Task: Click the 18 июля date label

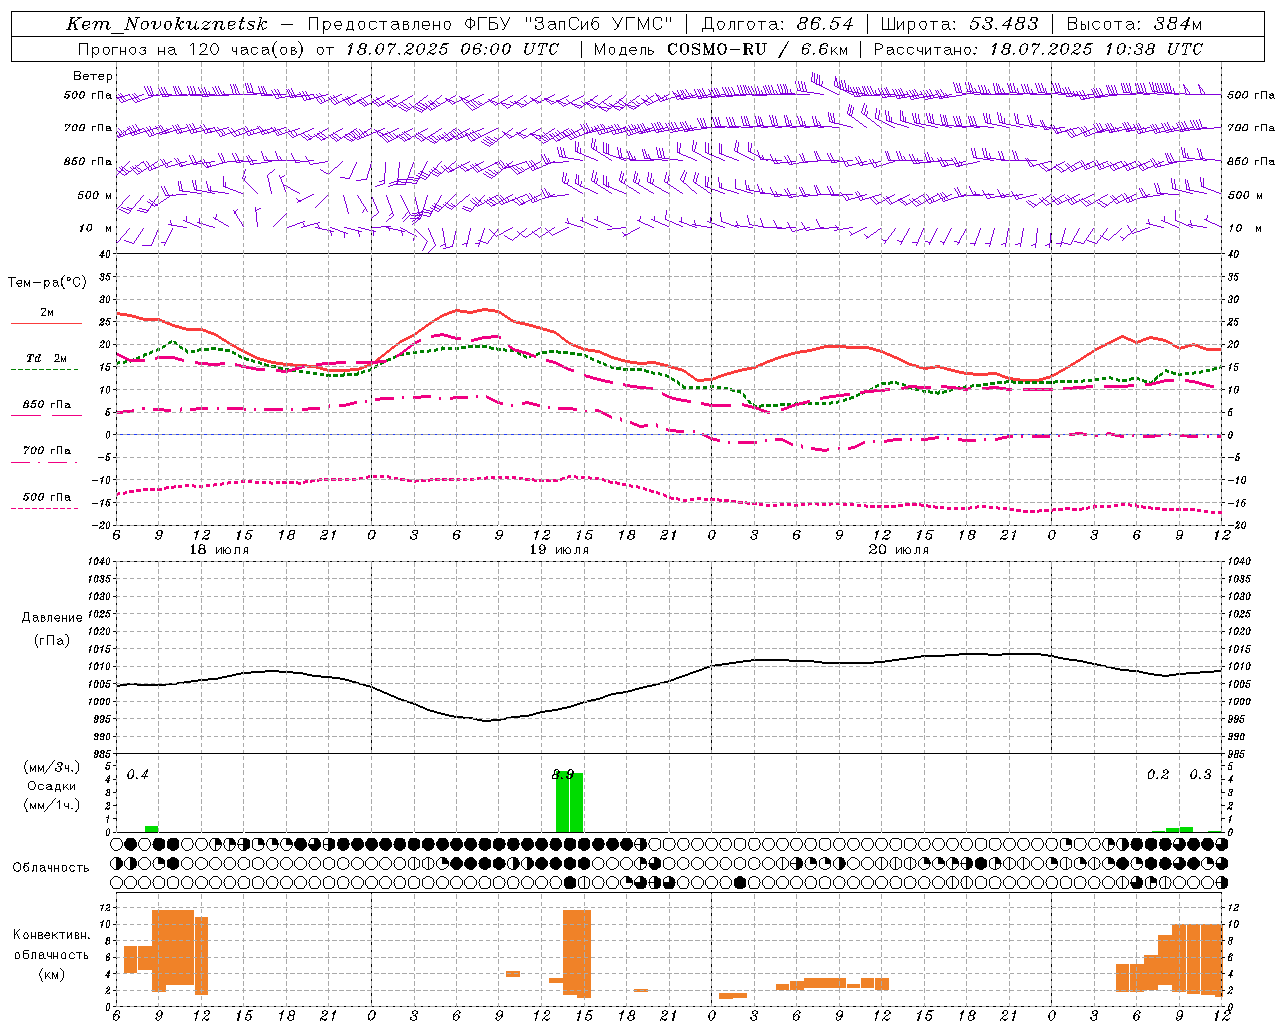Action: pos(219,550)
